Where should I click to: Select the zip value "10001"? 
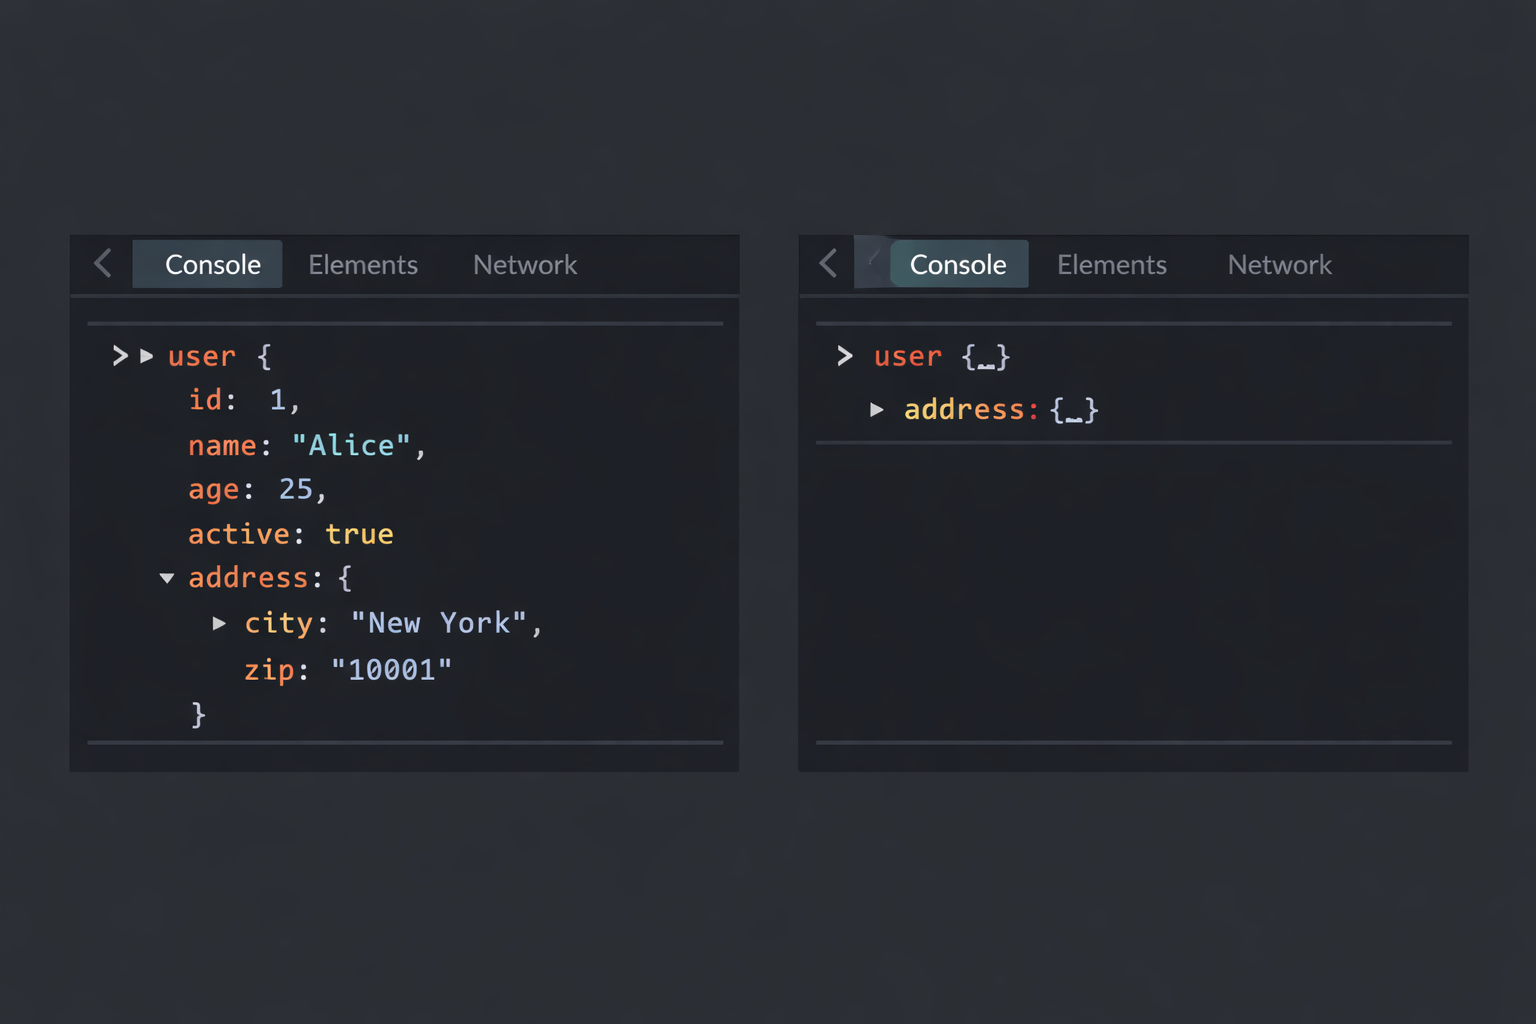click(x=391, y=669)
